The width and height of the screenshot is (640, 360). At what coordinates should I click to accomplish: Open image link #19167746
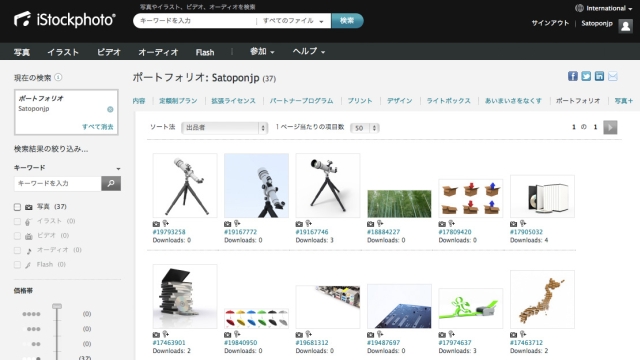(x=312, y=232)
